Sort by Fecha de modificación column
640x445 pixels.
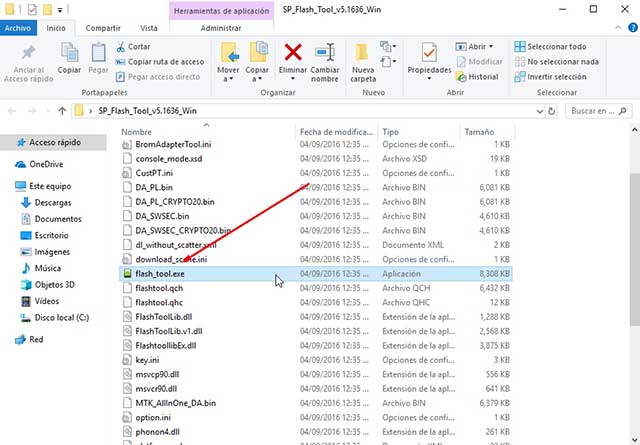coord(336,132)
